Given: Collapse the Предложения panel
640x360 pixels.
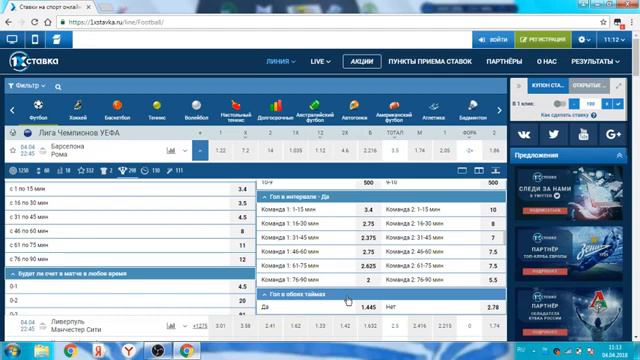Looking at the screenshot, I should (619, 156).
